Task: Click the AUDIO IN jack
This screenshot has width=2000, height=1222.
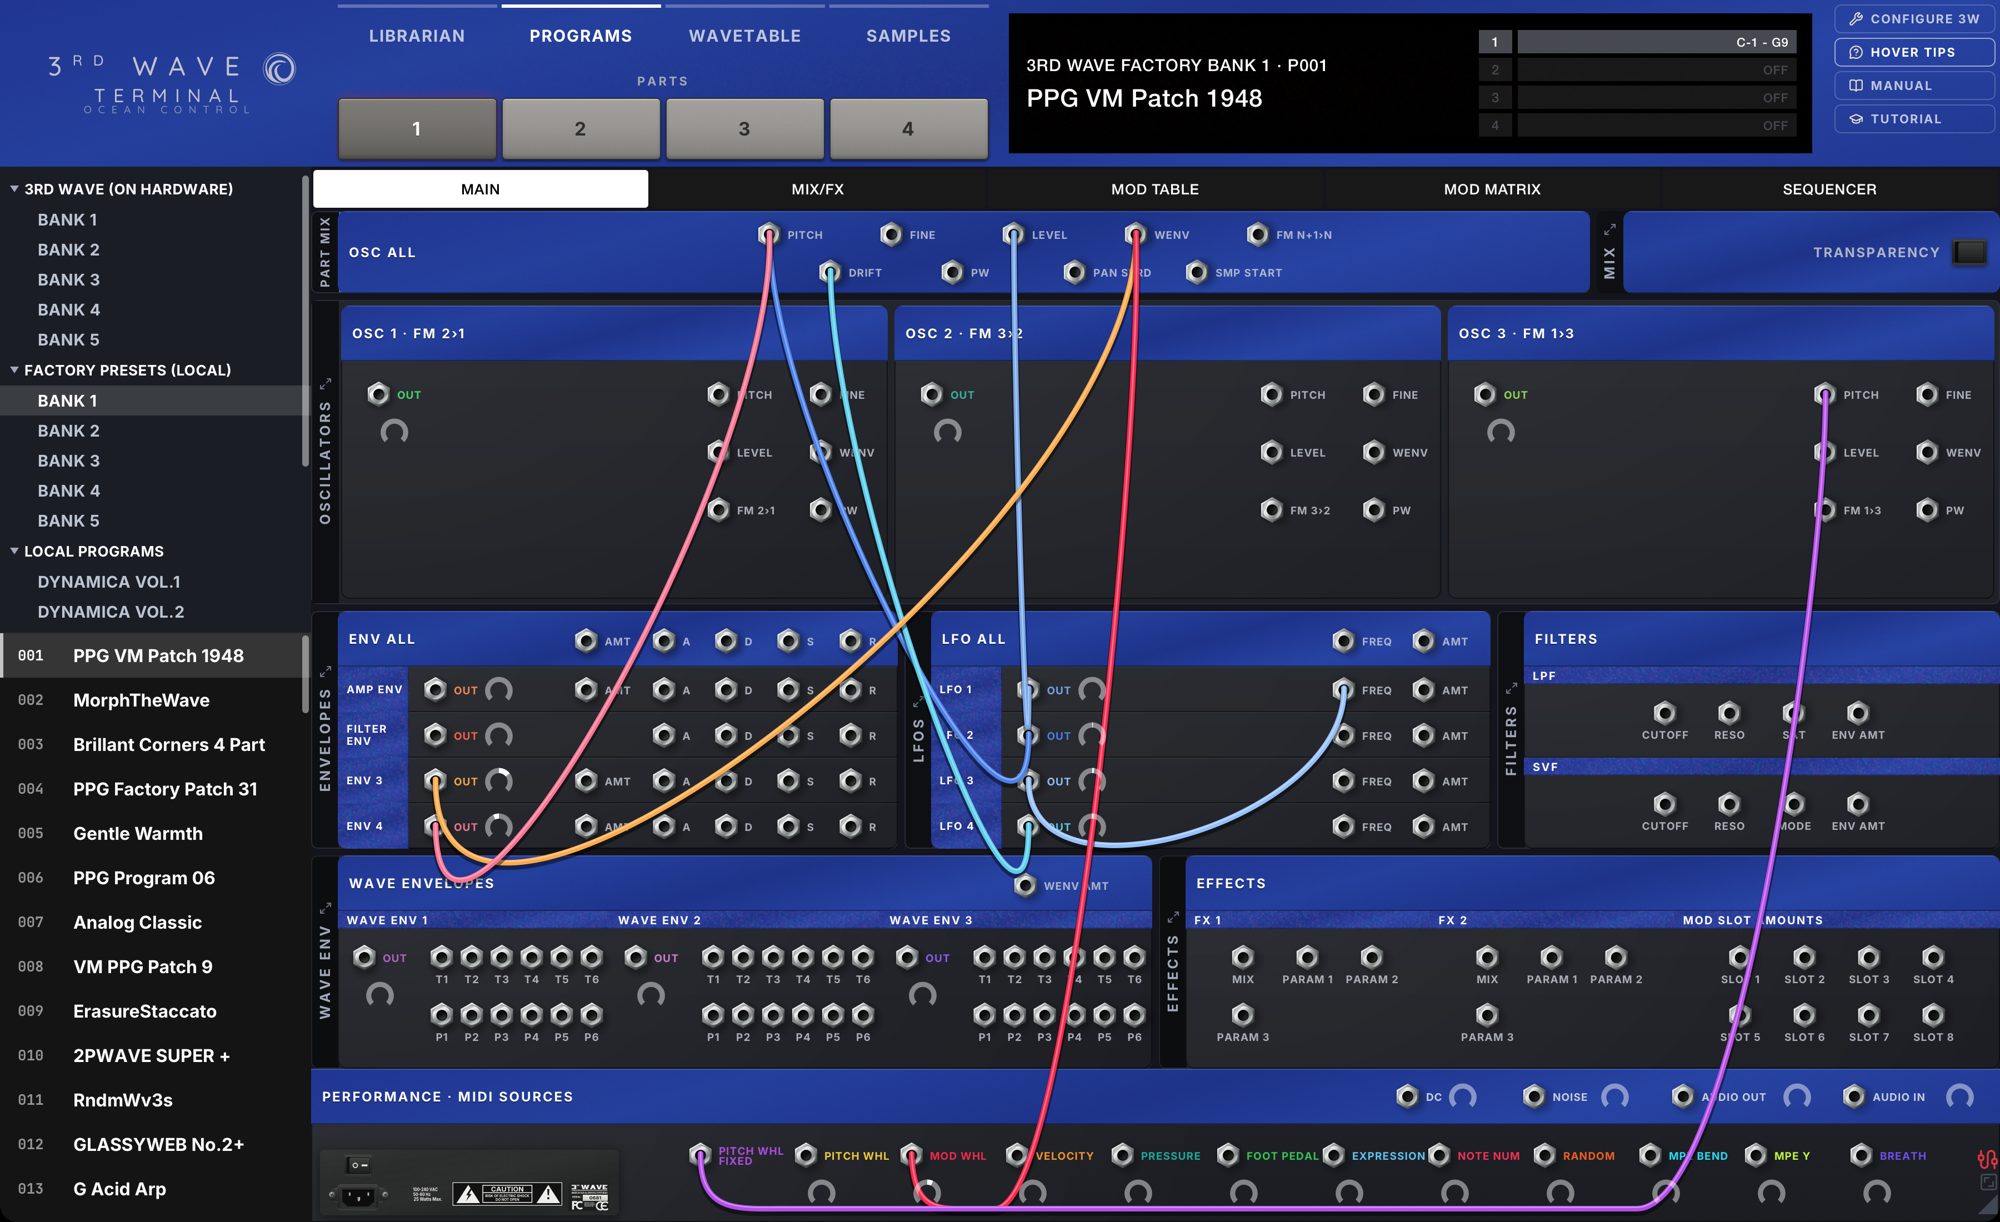Action: 1853,1097
